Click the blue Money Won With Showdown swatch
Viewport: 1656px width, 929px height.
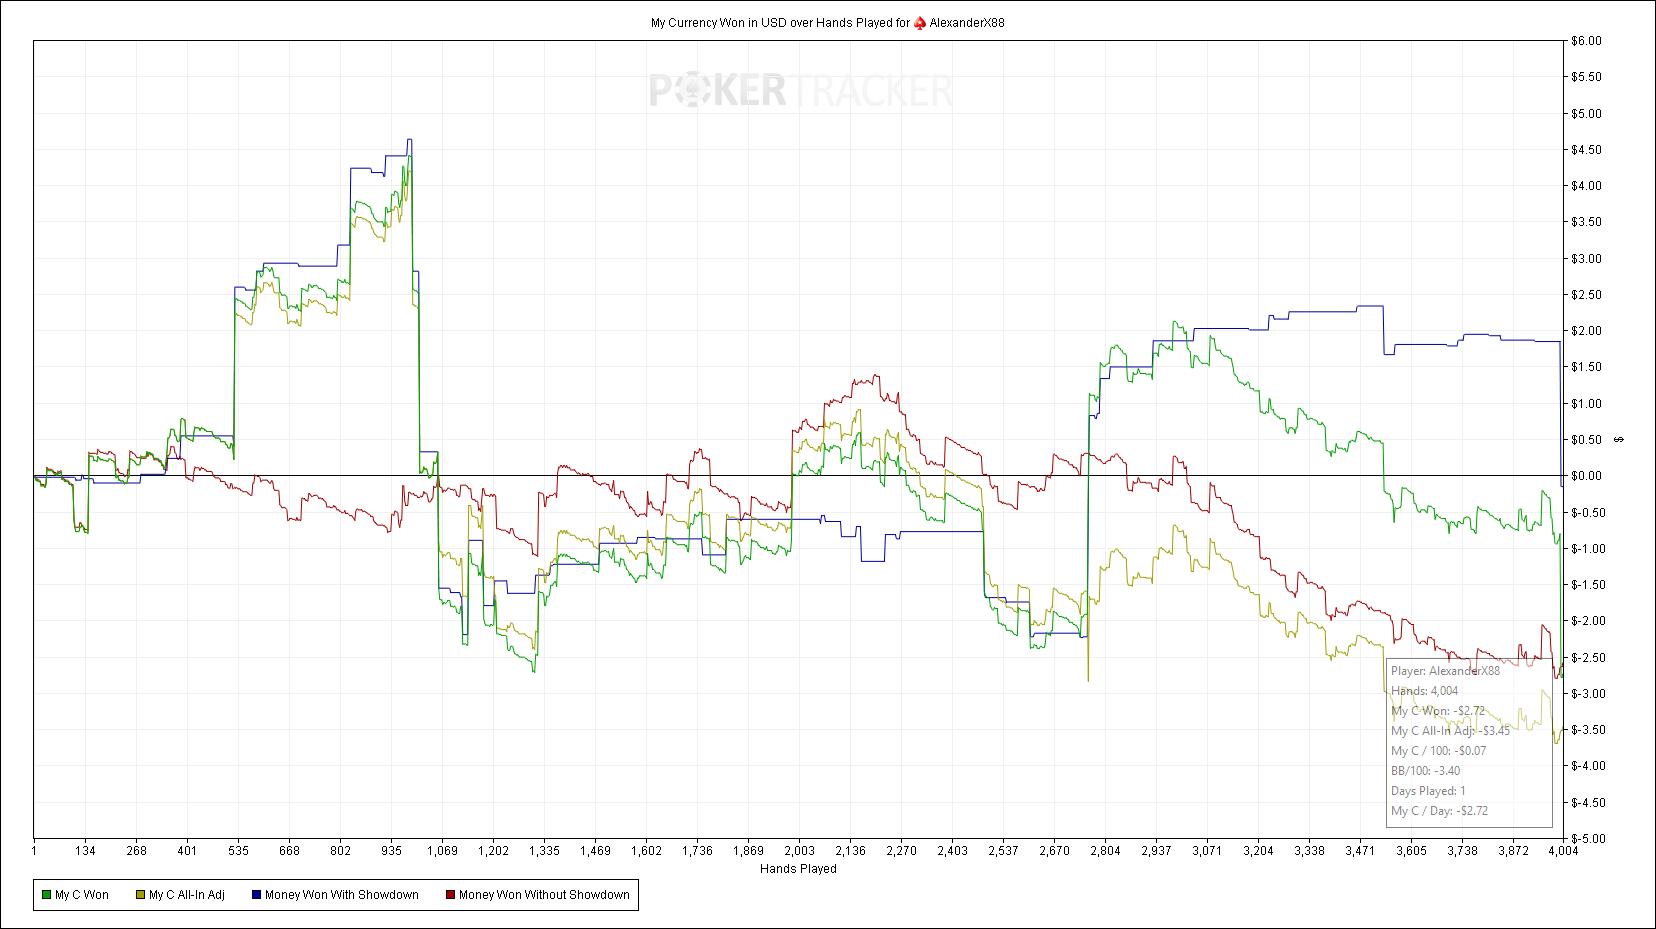(x=256, y=895)
